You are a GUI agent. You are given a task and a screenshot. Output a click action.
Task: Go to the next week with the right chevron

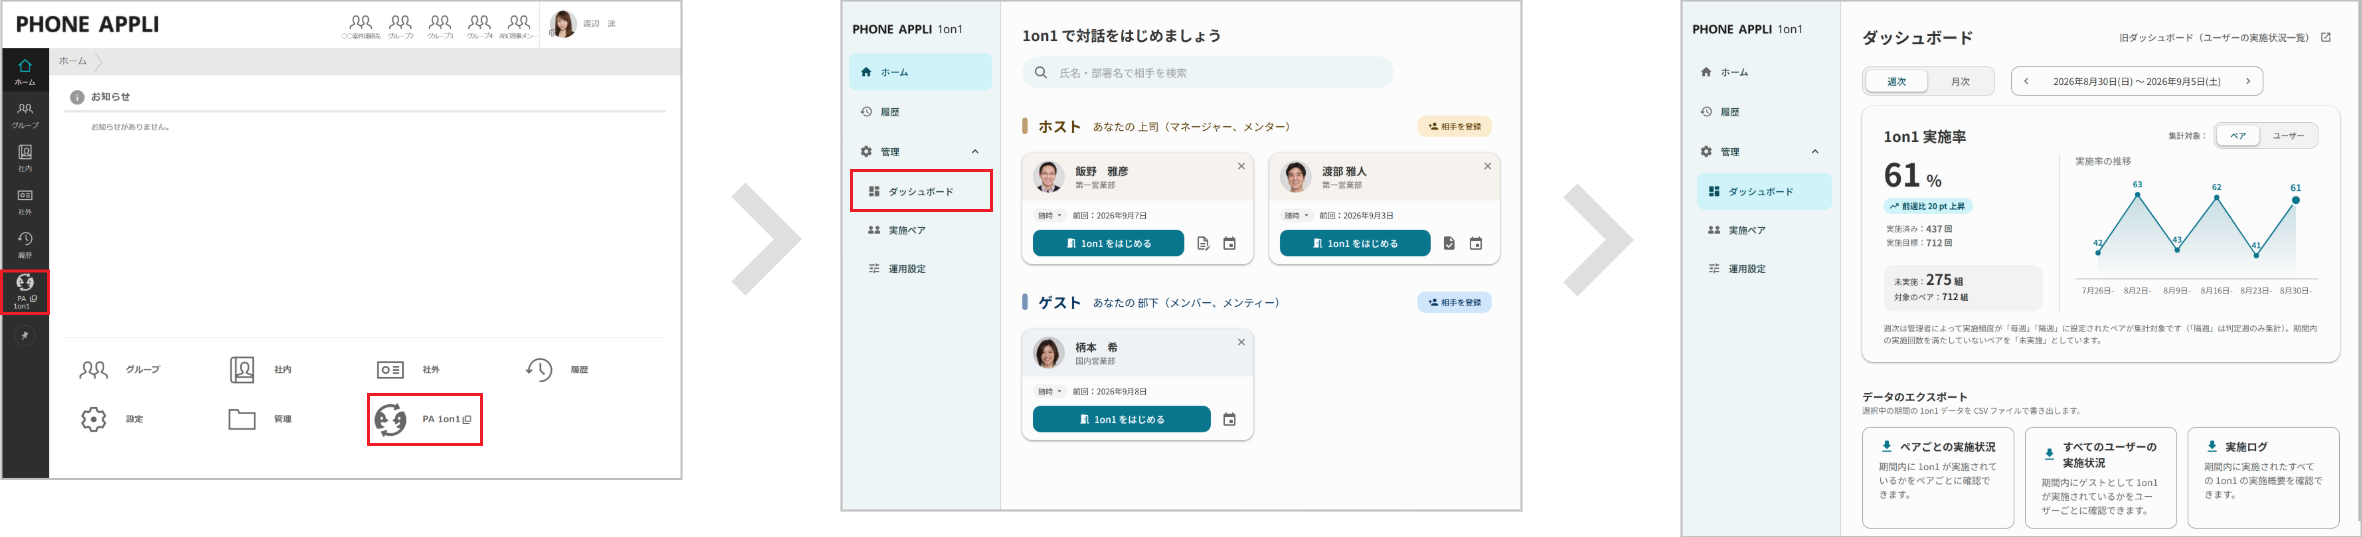pos(2248,81)
